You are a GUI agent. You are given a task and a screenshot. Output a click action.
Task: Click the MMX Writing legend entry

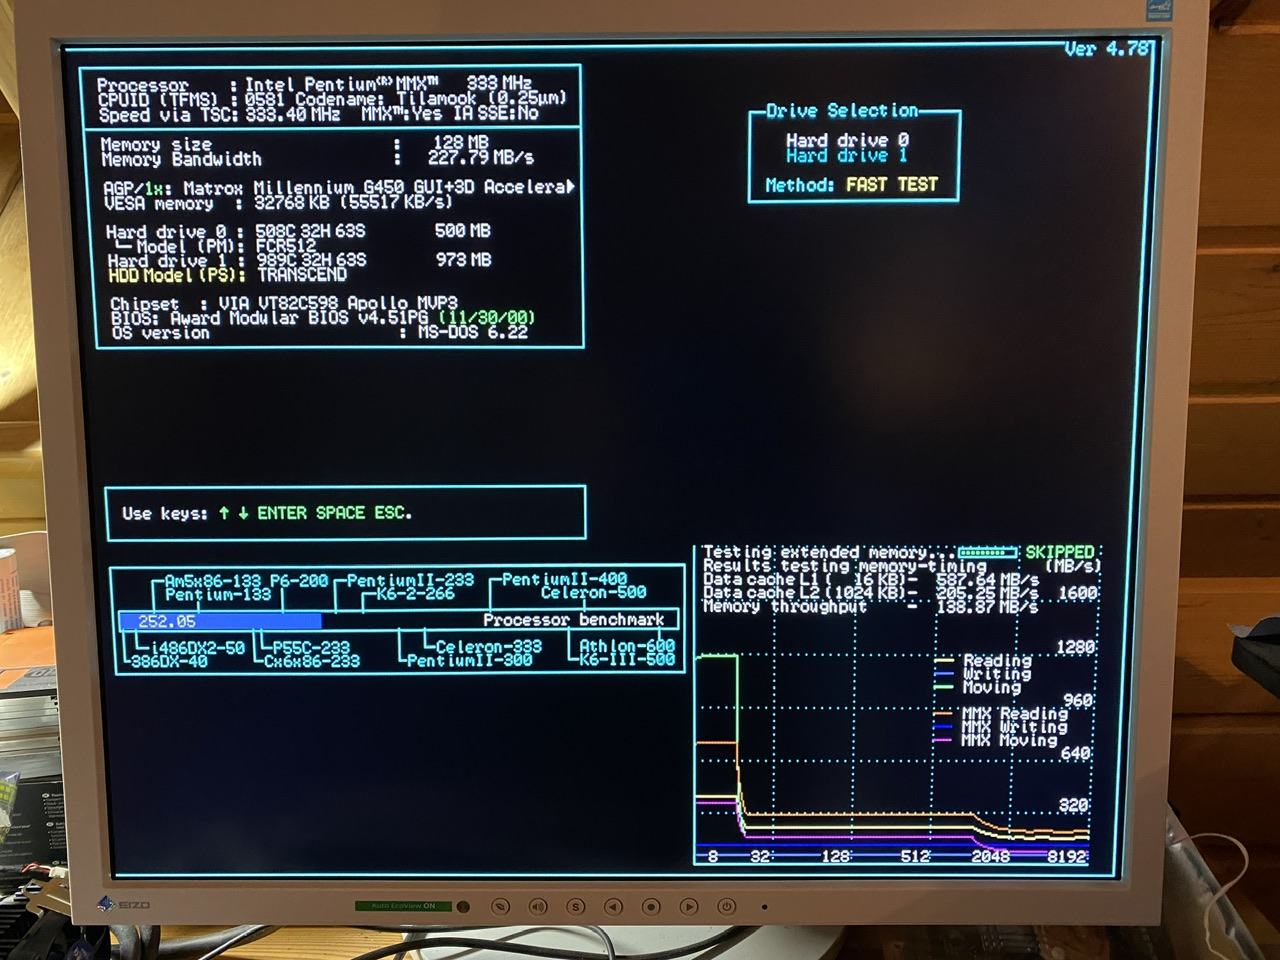(1001, 728)
